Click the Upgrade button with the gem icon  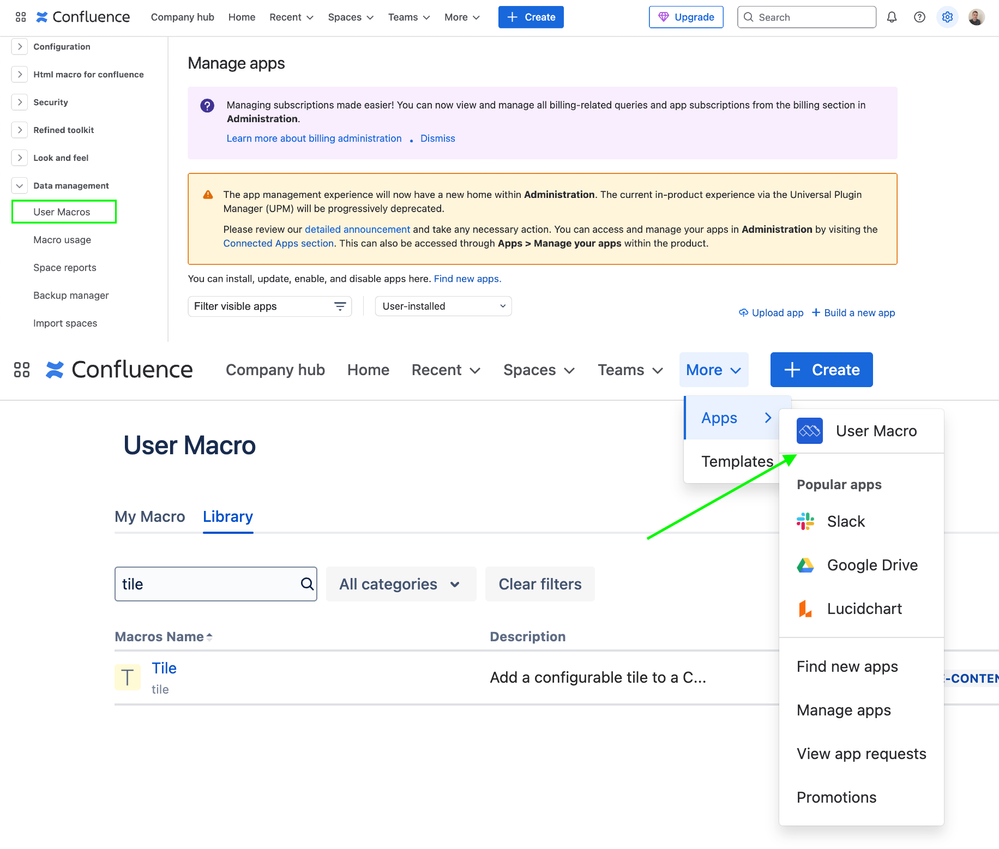pos(686,17)
